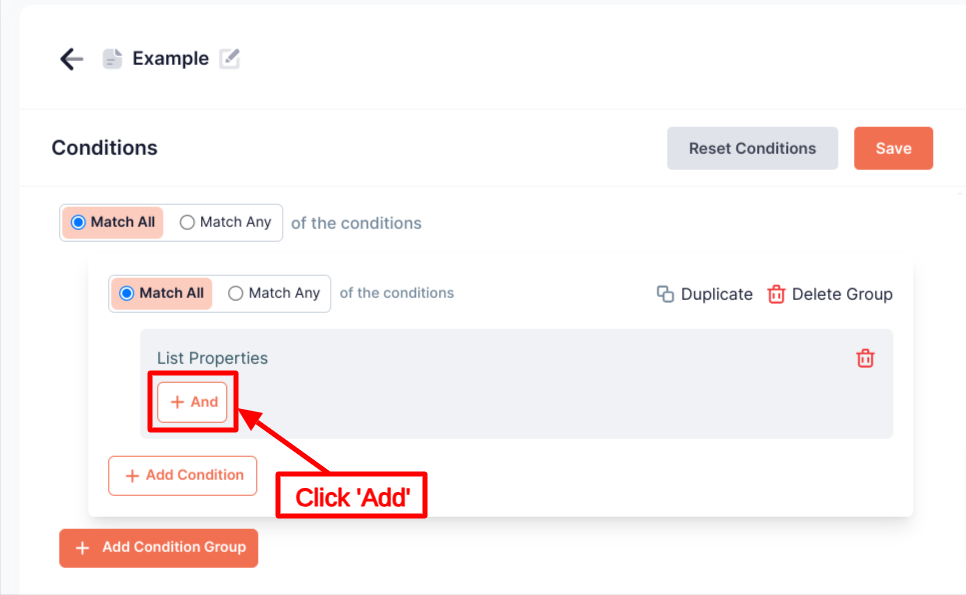Image resolution: width=966 pixels, height=595 pixels.
Task: Choose Match Any inside the condition group
Action: point(236,293)
